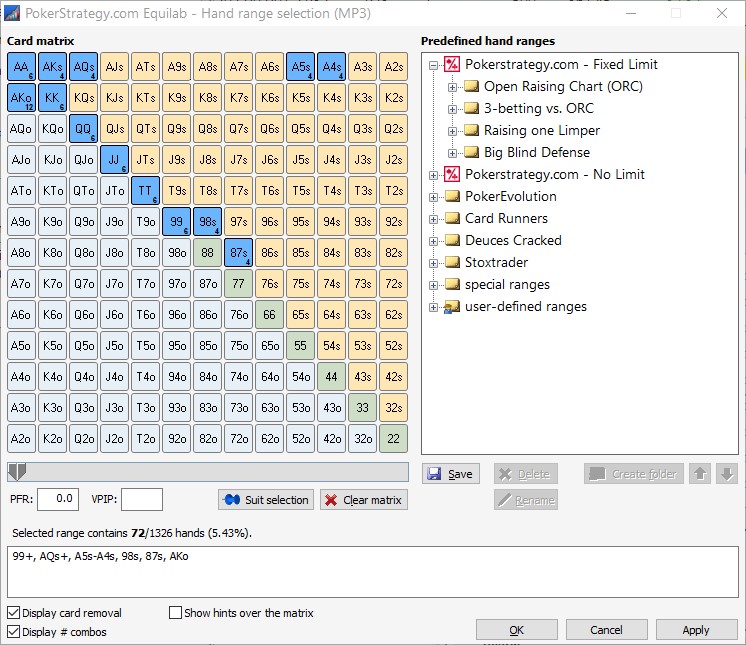
Task: Expand the 3-betting vs. ORC node
Action: coord(452,109)
